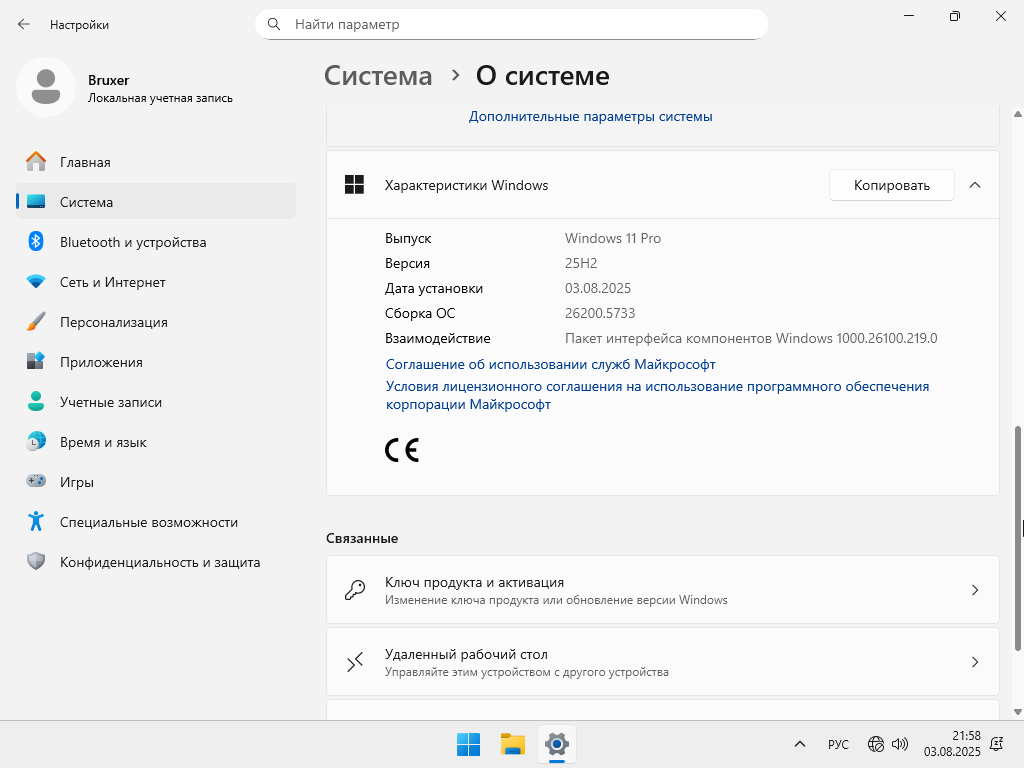Show hidden tray icons chevron
Viewport: 1024px width, 768px height.
800,744
